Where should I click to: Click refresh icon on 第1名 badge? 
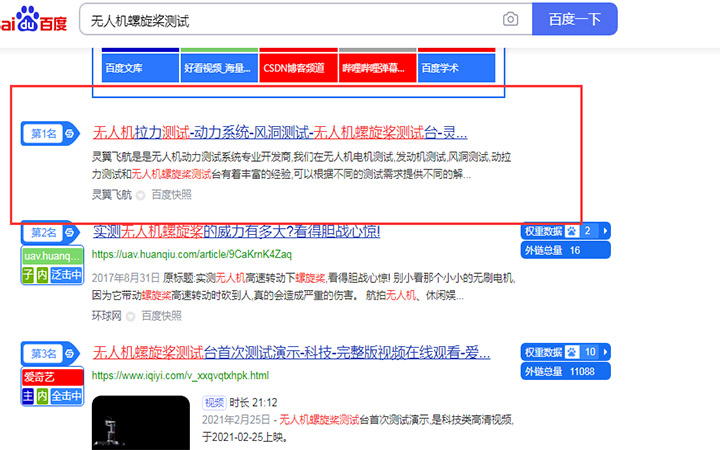point(70,134)
